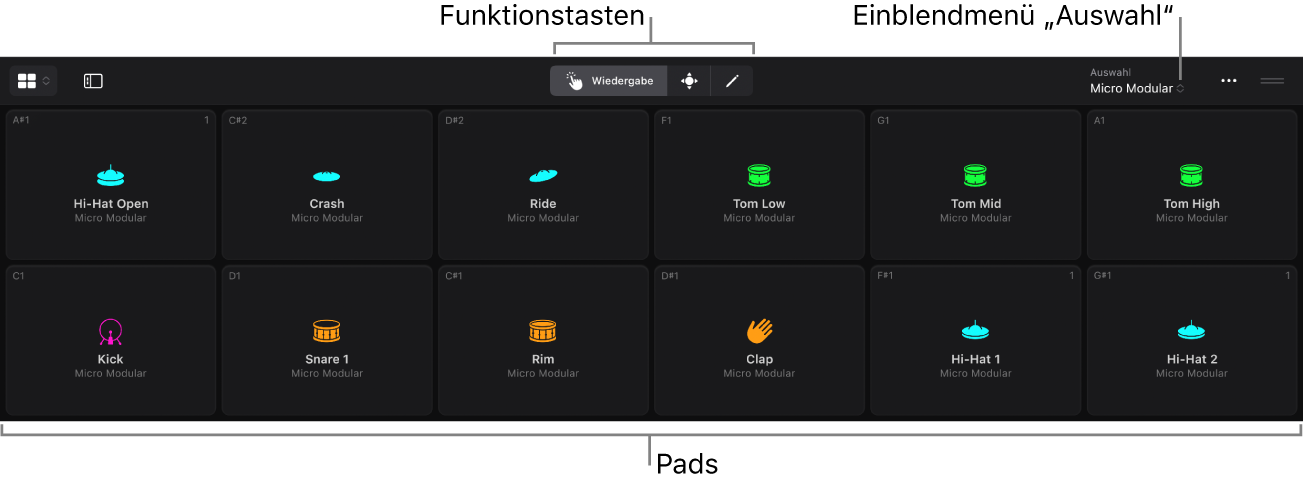Select the move pads function button
Image resolution: width=1303 pixels, height=489 pixels.
point(689,81)
